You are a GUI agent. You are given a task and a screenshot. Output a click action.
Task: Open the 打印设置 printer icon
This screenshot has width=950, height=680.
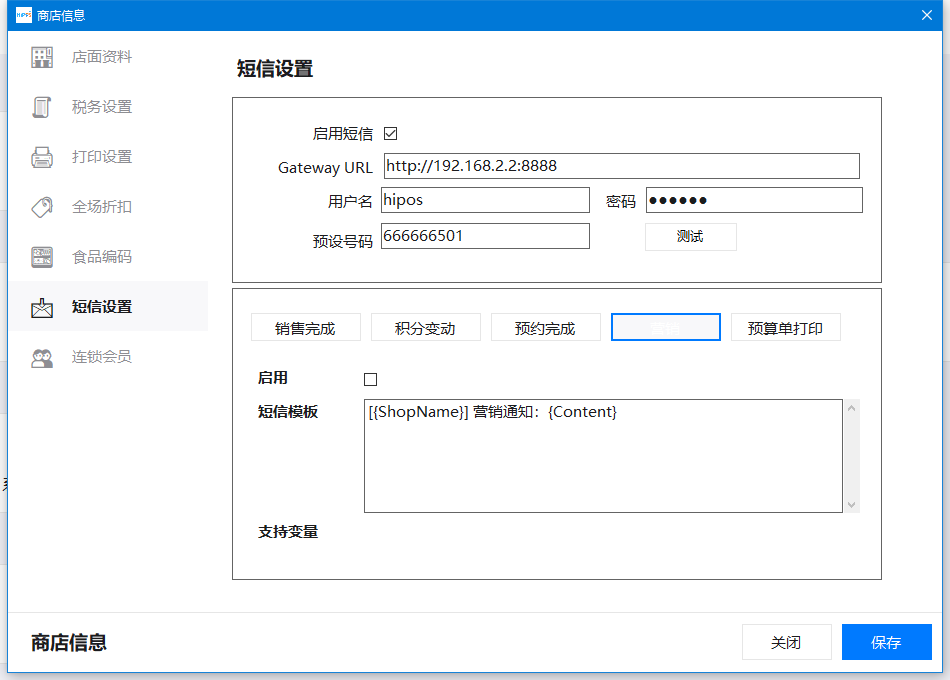[x=42, y=157]
